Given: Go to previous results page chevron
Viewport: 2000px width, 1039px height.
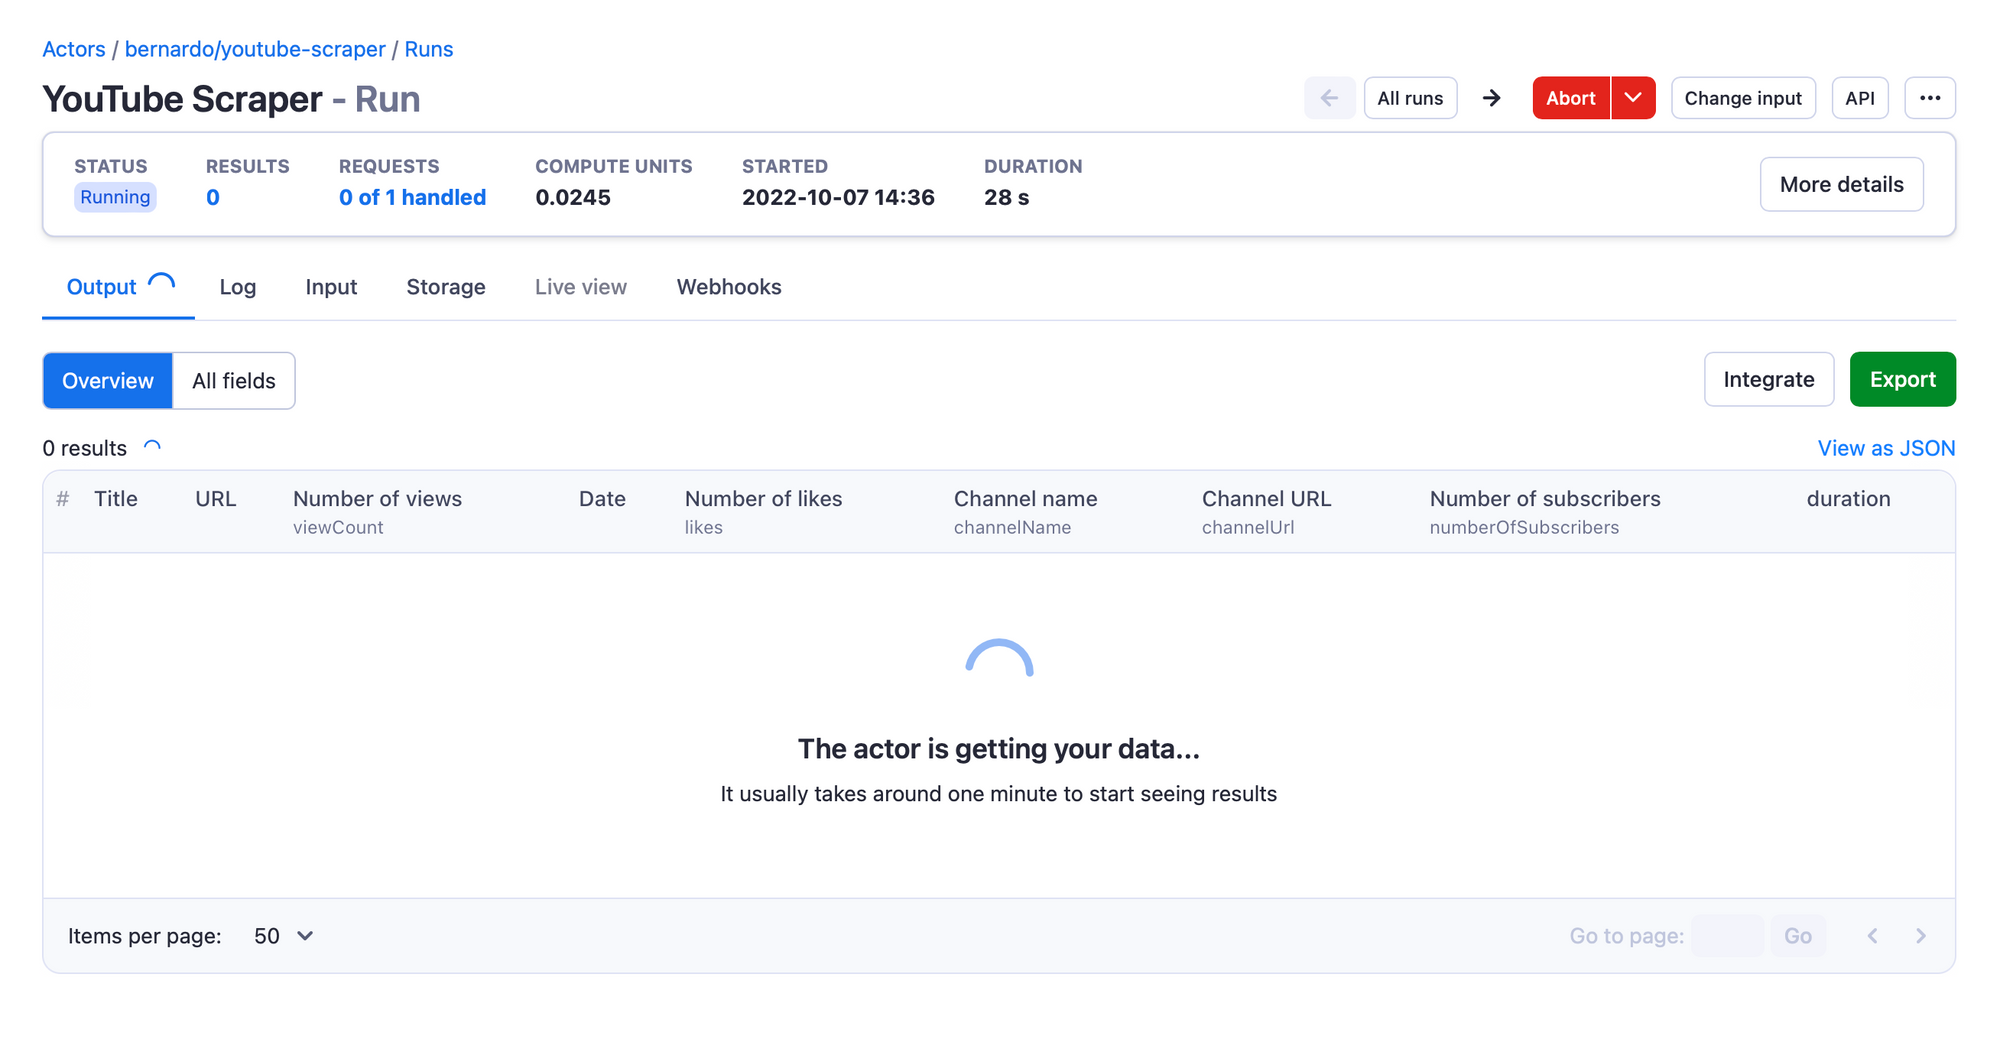Looking at the screenshot, I should (x=1872, y=936).
